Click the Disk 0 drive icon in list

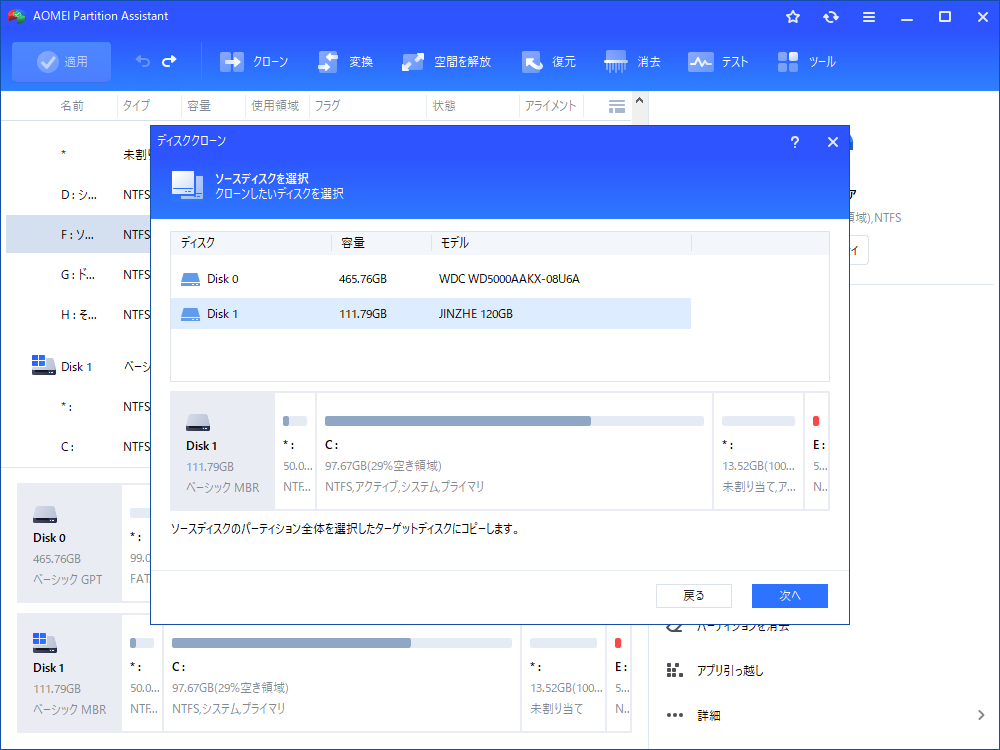(x=190, y=279)
